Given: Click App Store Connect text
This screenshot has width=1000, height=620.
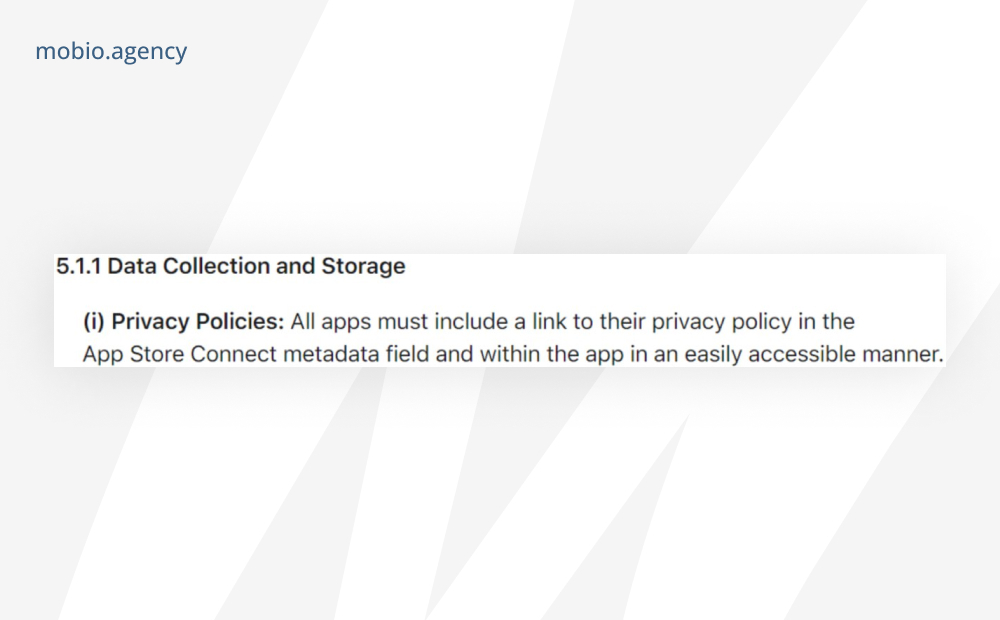Looking at the screenshot, I should (x=180, y=354).
